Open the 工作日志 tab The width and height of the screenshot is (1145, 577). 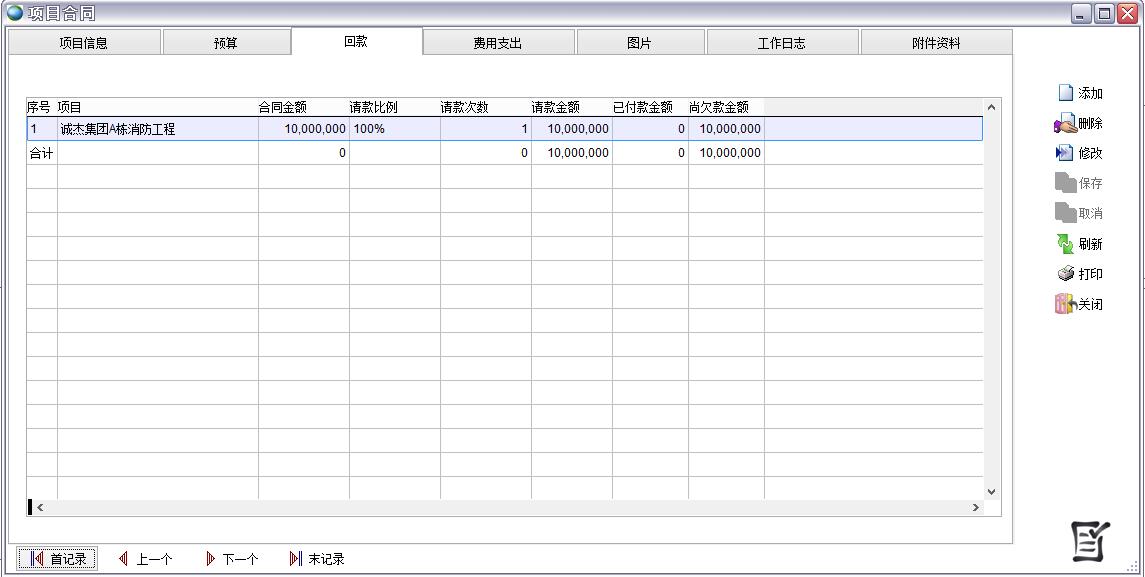782,43
